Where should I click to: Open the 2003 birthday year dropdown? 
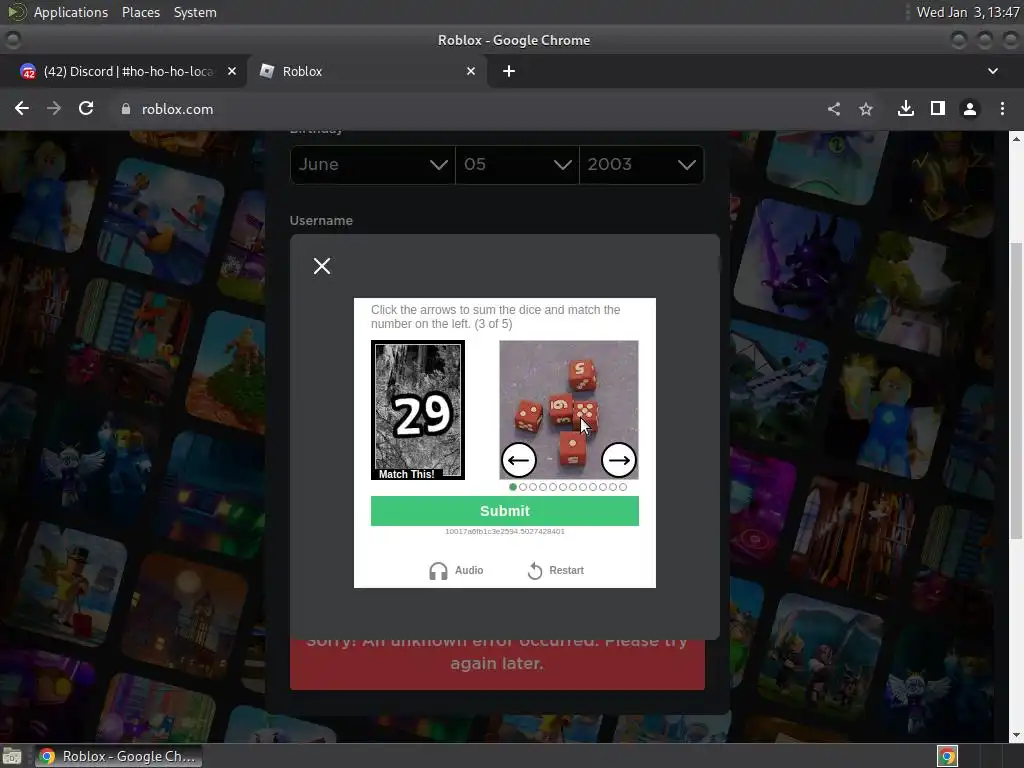pyautogui.click(x=641, y=165)
